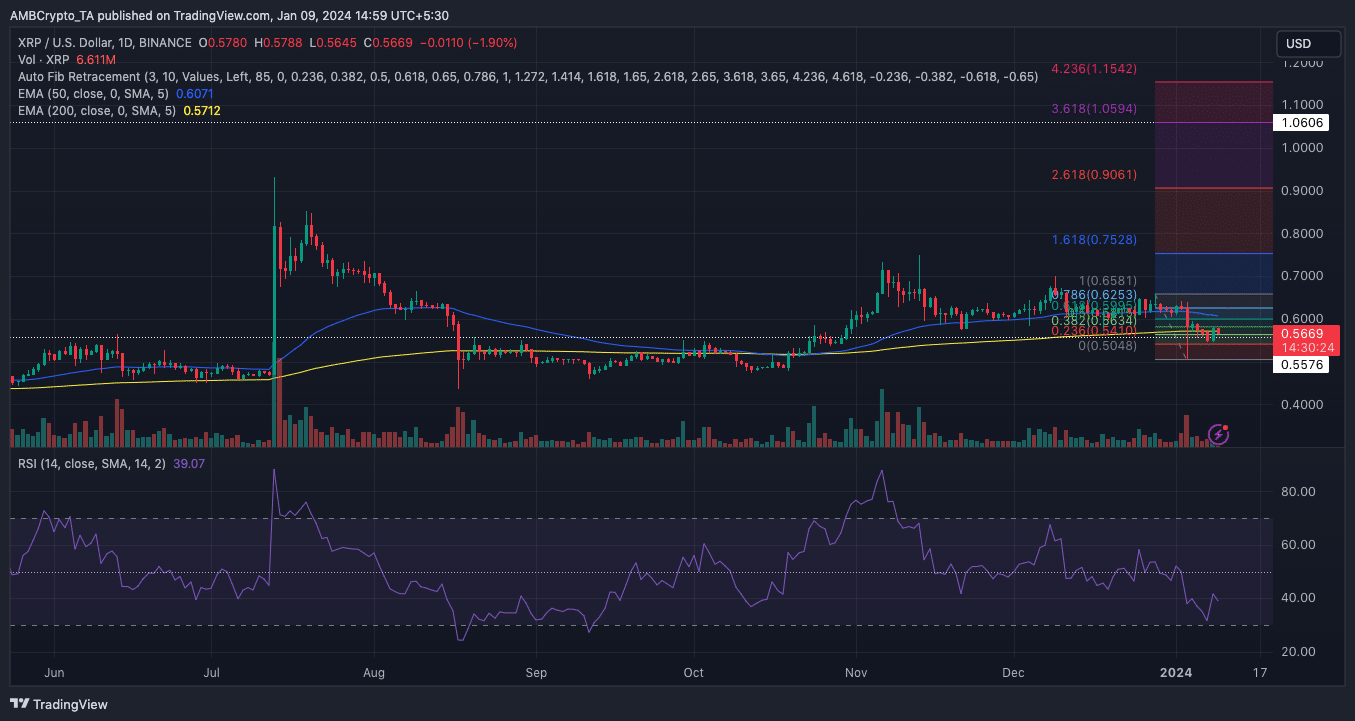
Task: Click 2024 on the time axis
Action: [1177, 673]
